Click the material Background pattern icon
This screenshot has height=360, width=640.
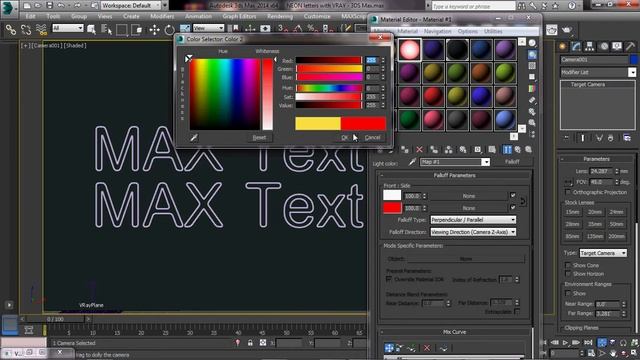[532, 66]
